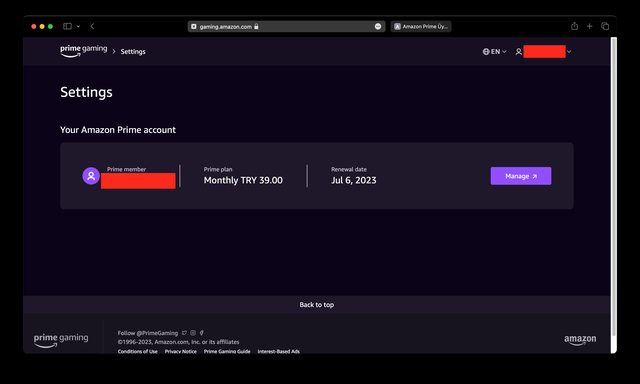Show the tab overview icon
Screen dimensions: 640x384
click(x=605, y=26)
